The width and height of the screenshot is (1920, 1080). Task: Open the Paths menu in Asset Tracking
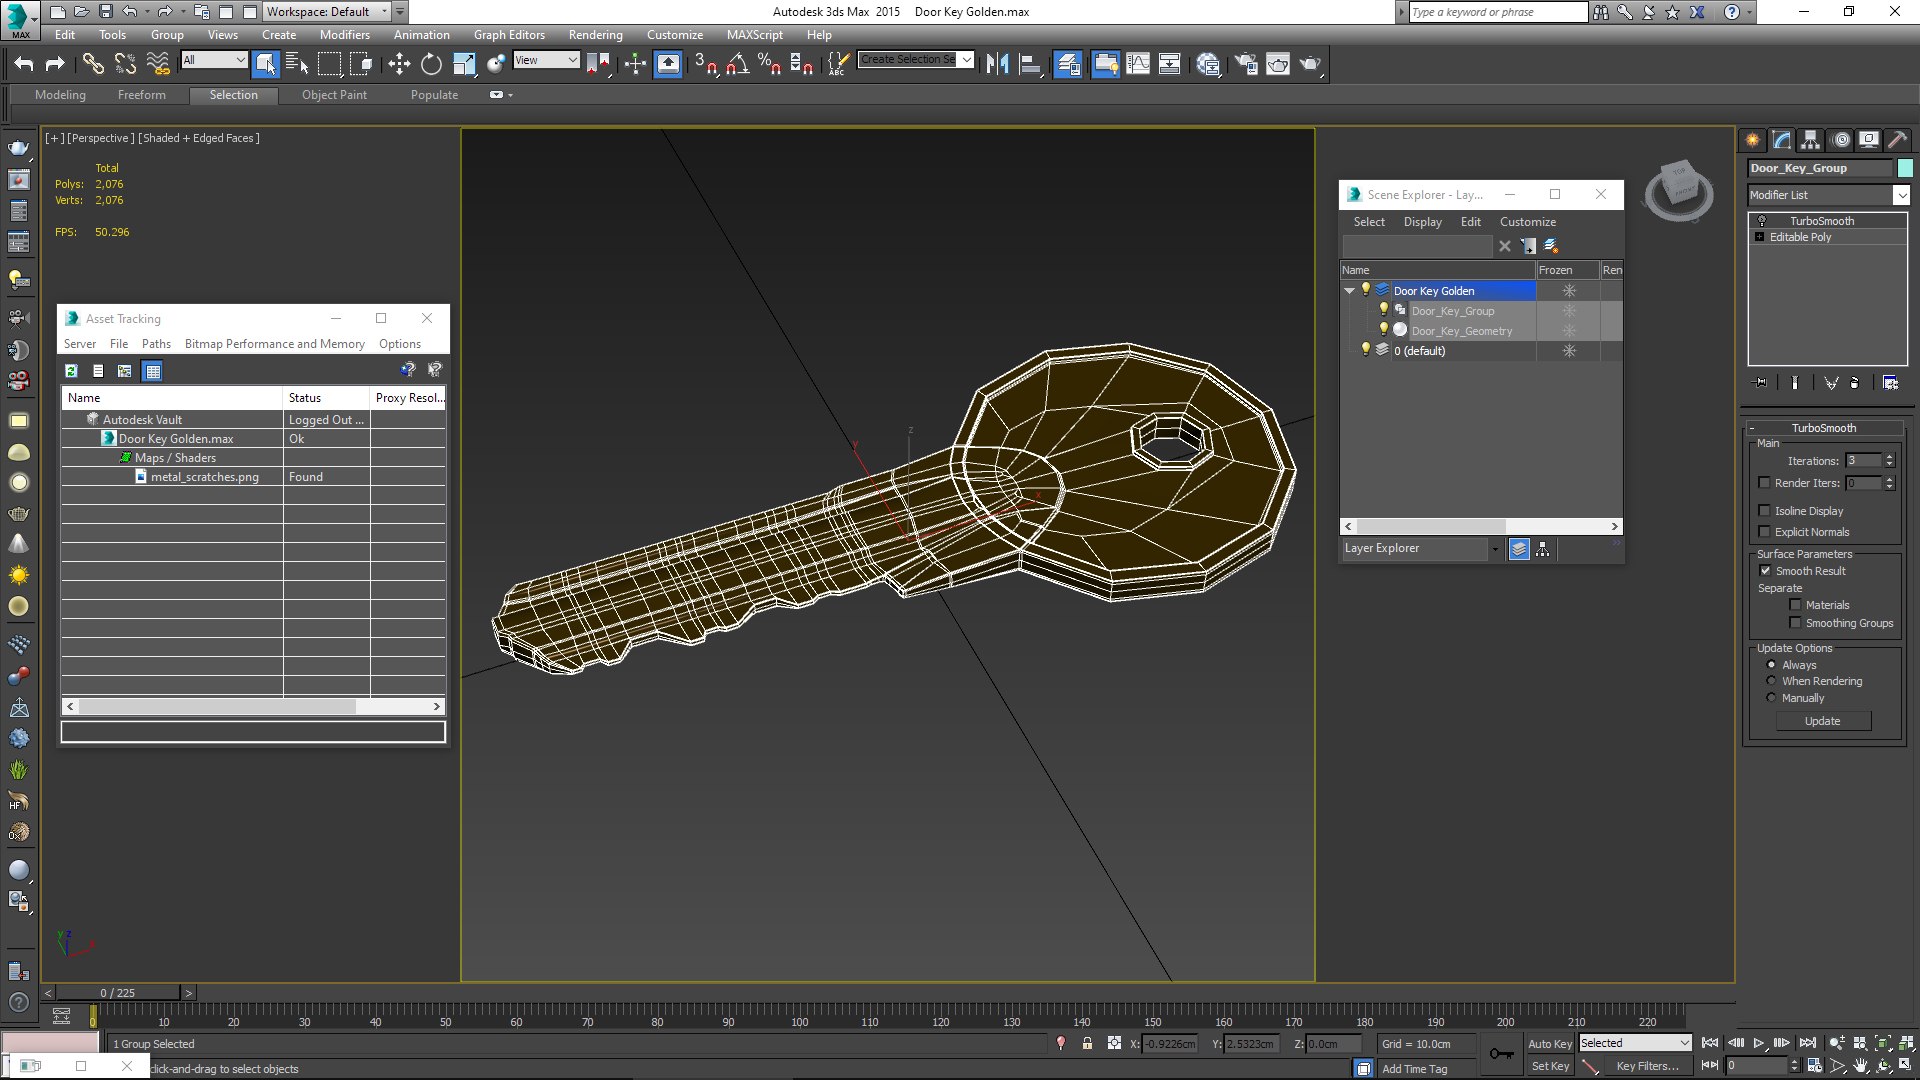156,344
